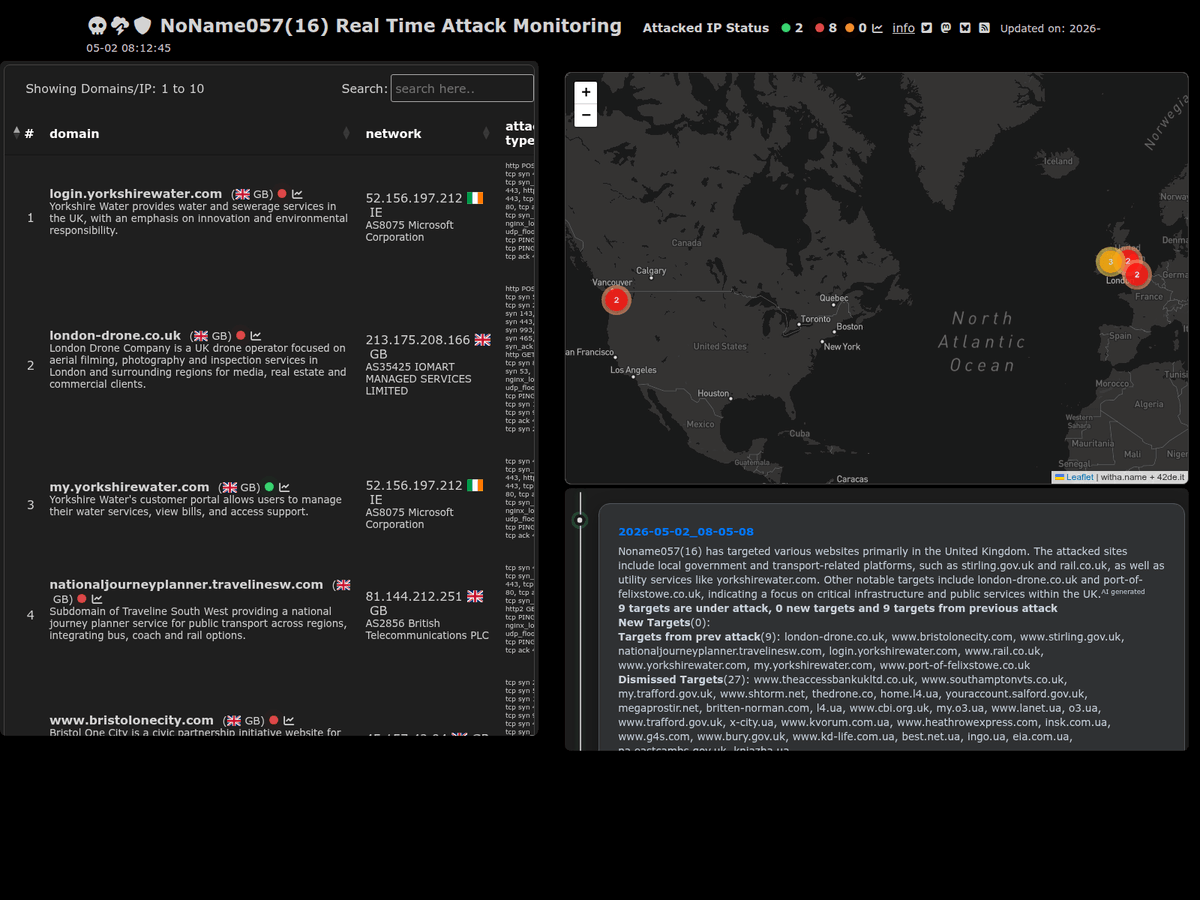Screen dimensions: 1200x900
Task: Open the RSS feed icon in header
Action: pos(984,28)
